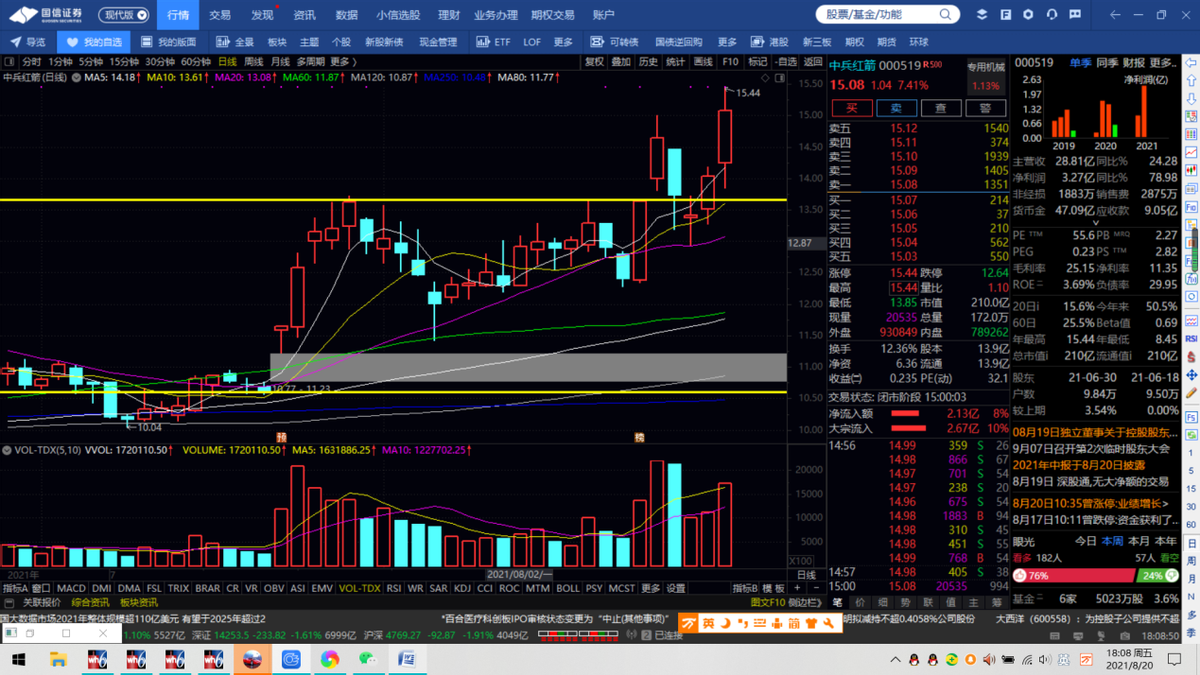Switch to 日线 daily period
The height and width of the screenshot is (675, 1200).
pos(228,62)
